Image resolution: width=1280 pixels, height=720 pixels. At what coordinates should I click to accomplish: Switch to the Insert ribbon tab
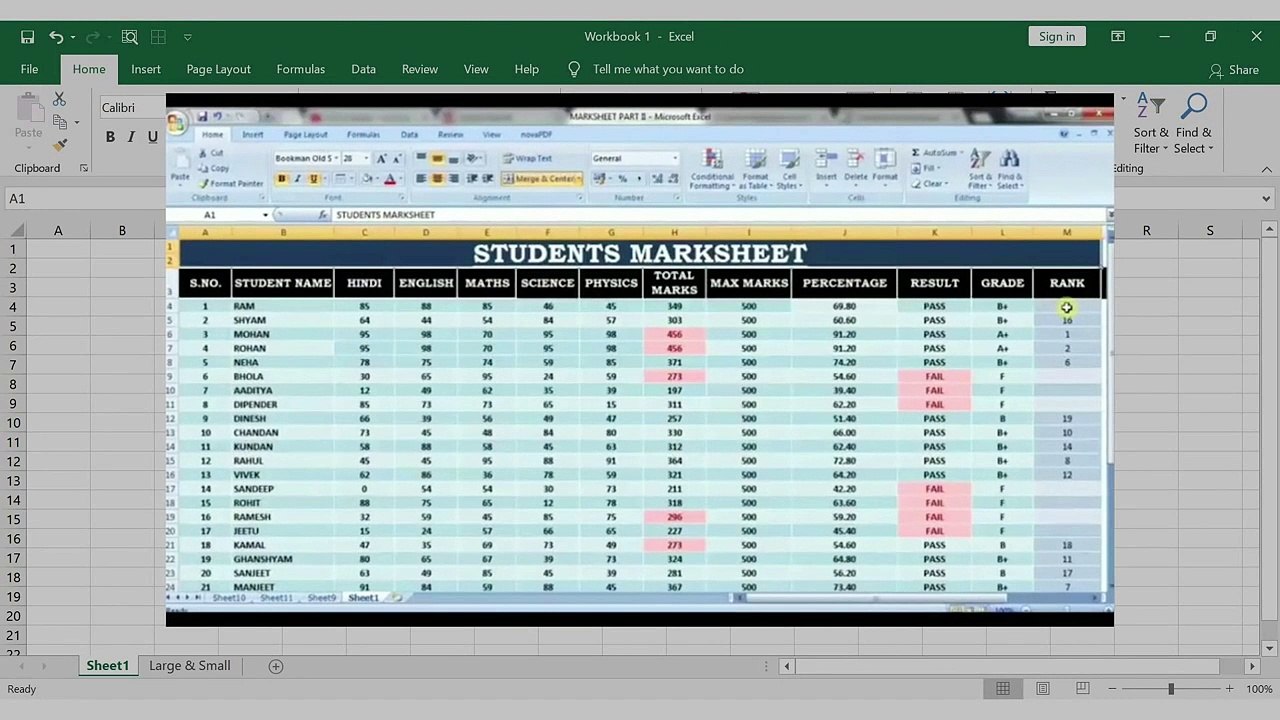146,69
